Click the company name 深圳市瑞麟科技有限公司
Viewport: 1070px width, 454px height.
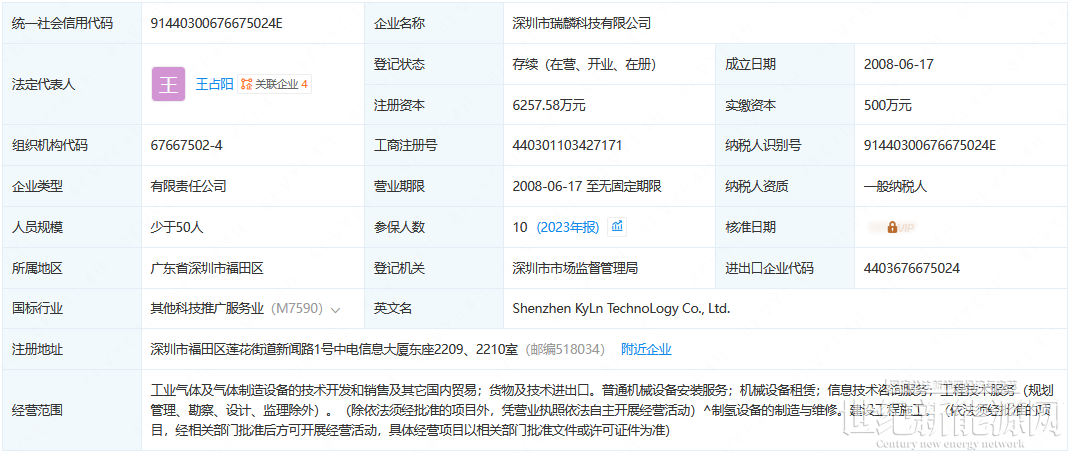tap(581, 23)
